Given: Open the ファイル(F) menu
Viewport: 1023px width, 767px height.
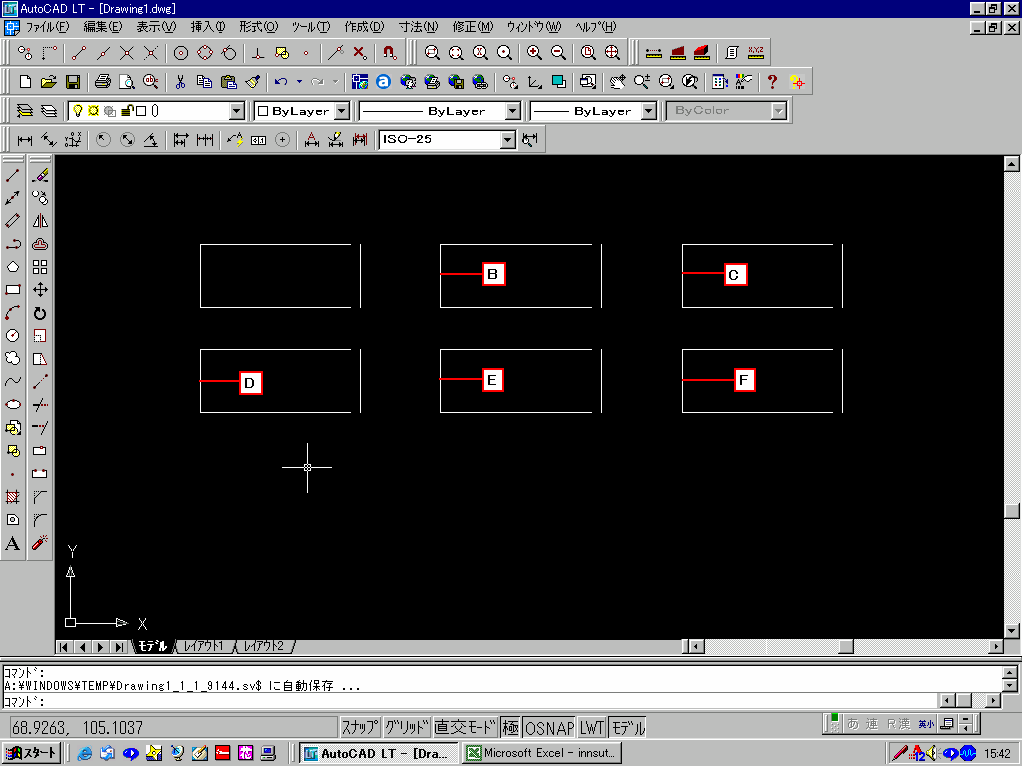Looking at the screenshot, I should tap(47, 27).
